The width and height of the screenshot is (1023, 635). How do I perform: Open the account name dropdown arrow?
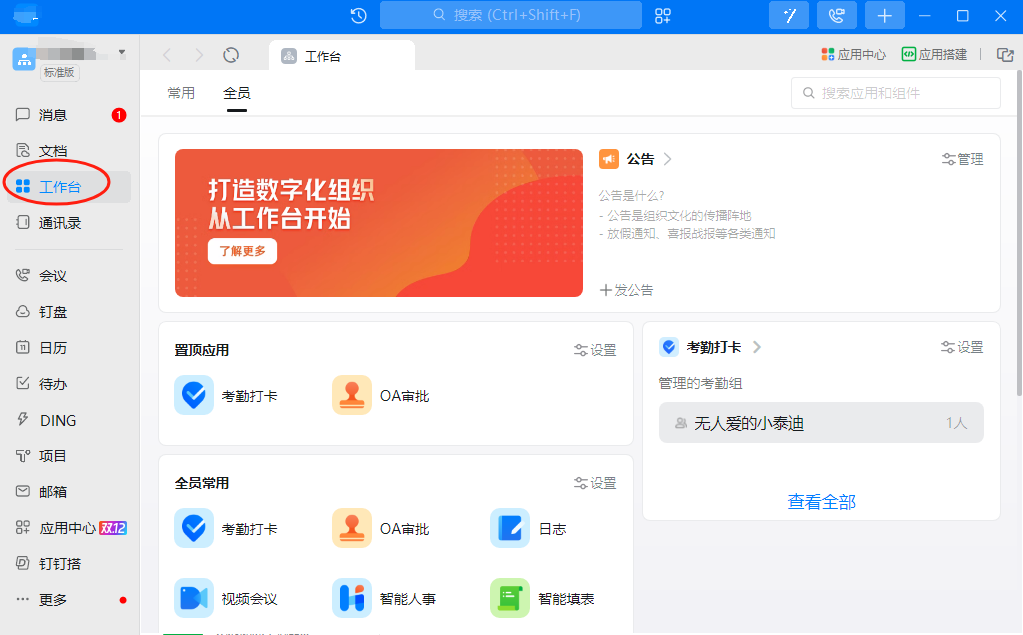tap(123, 52)
